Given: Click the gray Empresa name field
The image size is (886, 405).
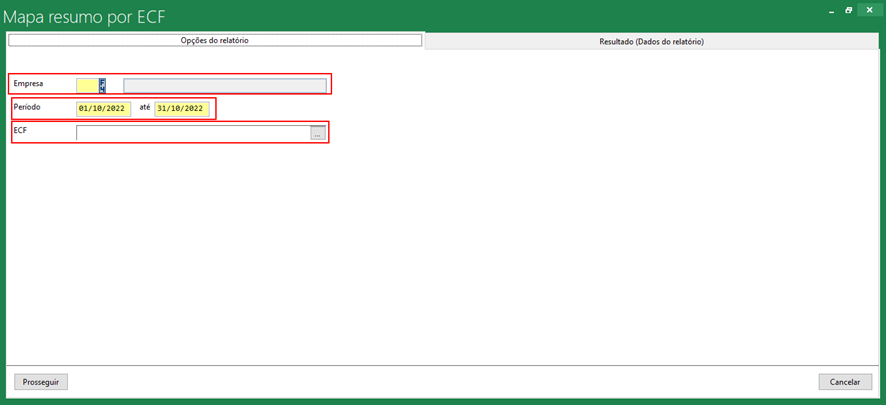Looking at the screenshot, I should click(x=224, y=85).
